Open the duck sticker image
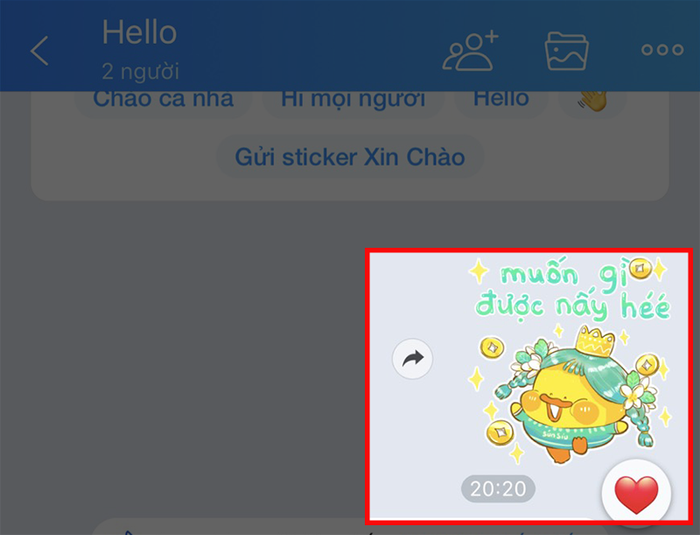Screen dimensions: 700x535 coord(569,362)
